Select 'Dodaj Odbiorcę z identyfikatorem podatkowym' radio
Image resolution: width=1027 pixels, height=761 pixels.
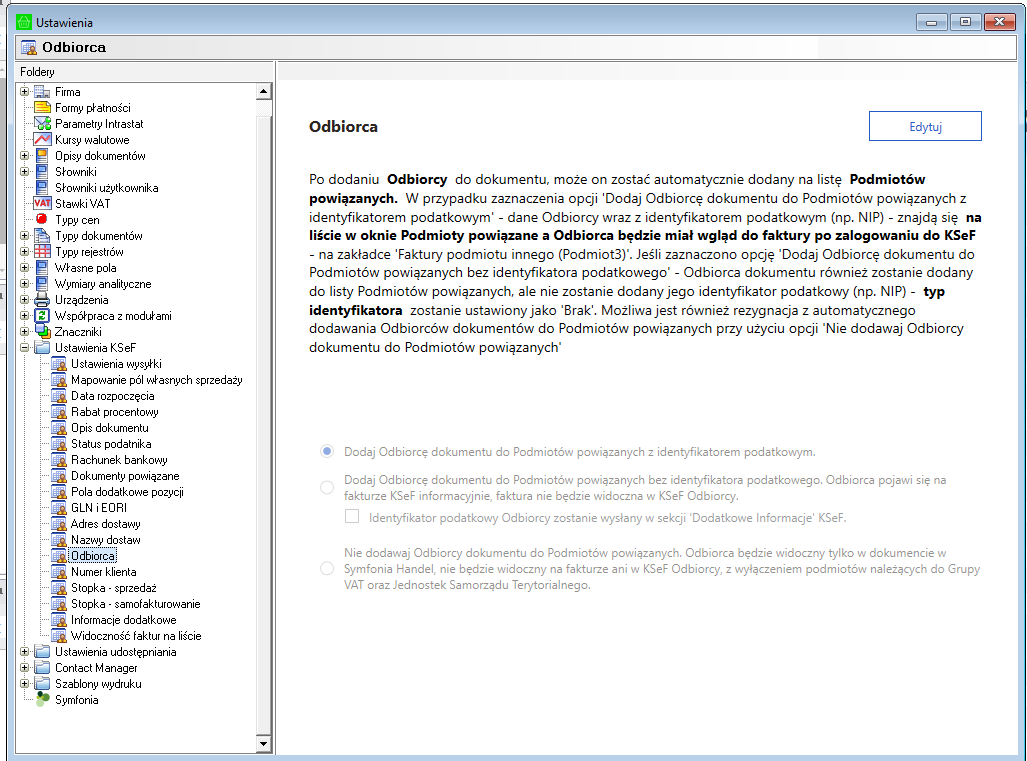click(327, 452)
